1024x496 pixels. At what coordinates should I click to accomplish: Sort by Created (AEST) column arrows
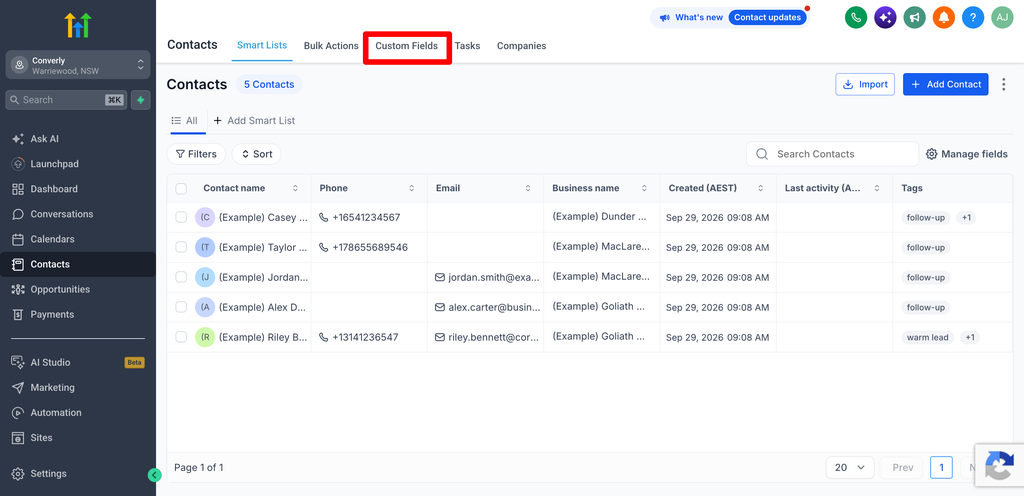click(760, 188)
